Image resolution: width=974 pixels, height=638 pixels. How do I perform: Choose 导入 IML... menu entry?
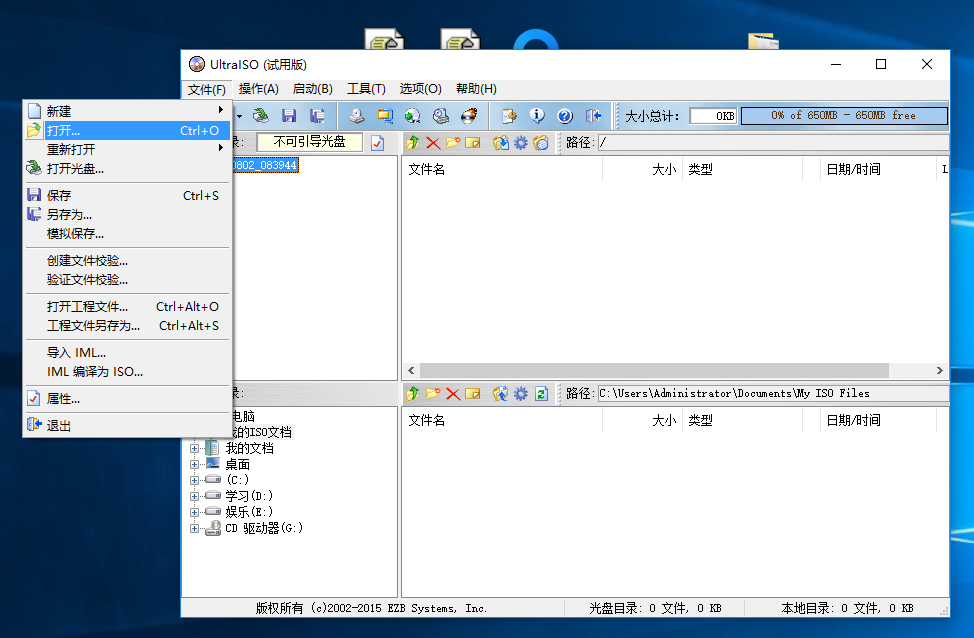click(127, 352)
